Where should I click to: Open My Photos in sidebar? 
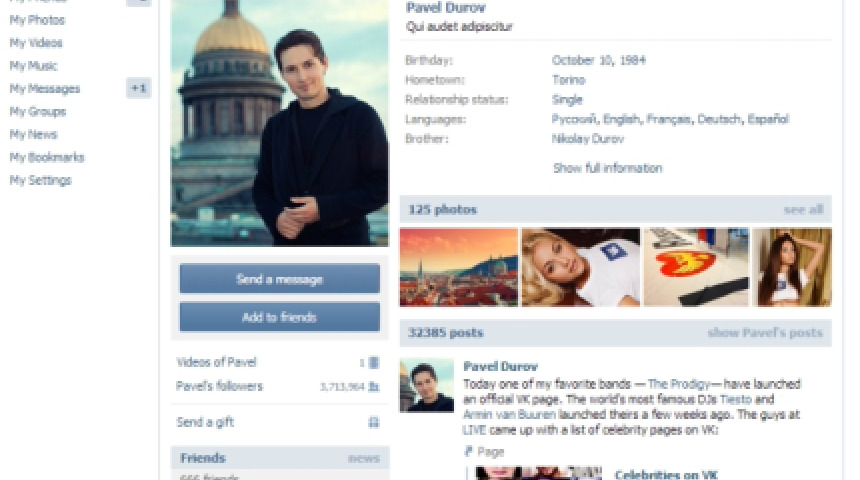[37, 20]
